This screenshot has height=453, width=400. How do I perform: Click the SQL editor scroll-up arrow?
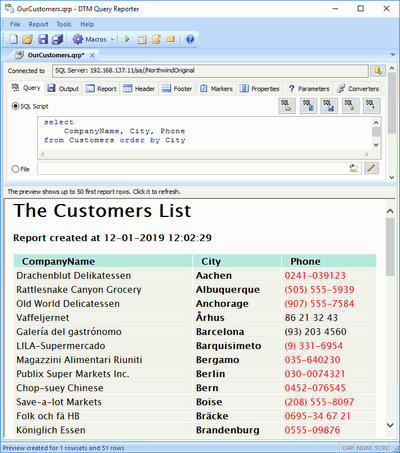click(376, 122)
